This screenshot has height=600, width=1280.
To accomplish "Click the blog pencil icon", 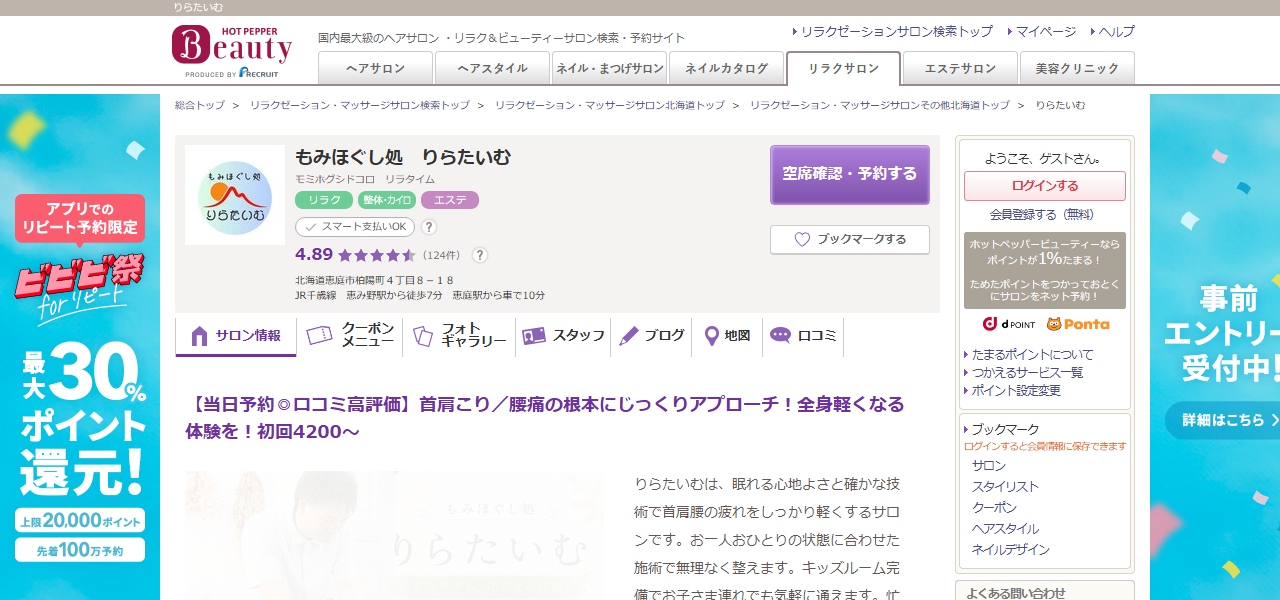I will point(629,336).
